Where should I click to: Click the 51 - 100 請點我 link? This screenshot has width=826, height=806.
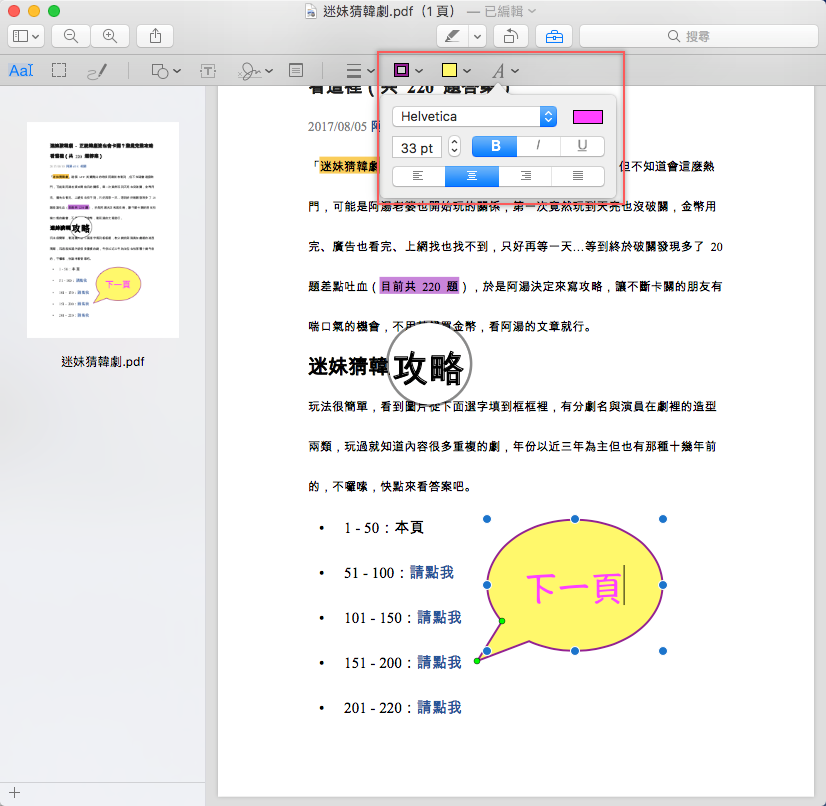[431, 572]
